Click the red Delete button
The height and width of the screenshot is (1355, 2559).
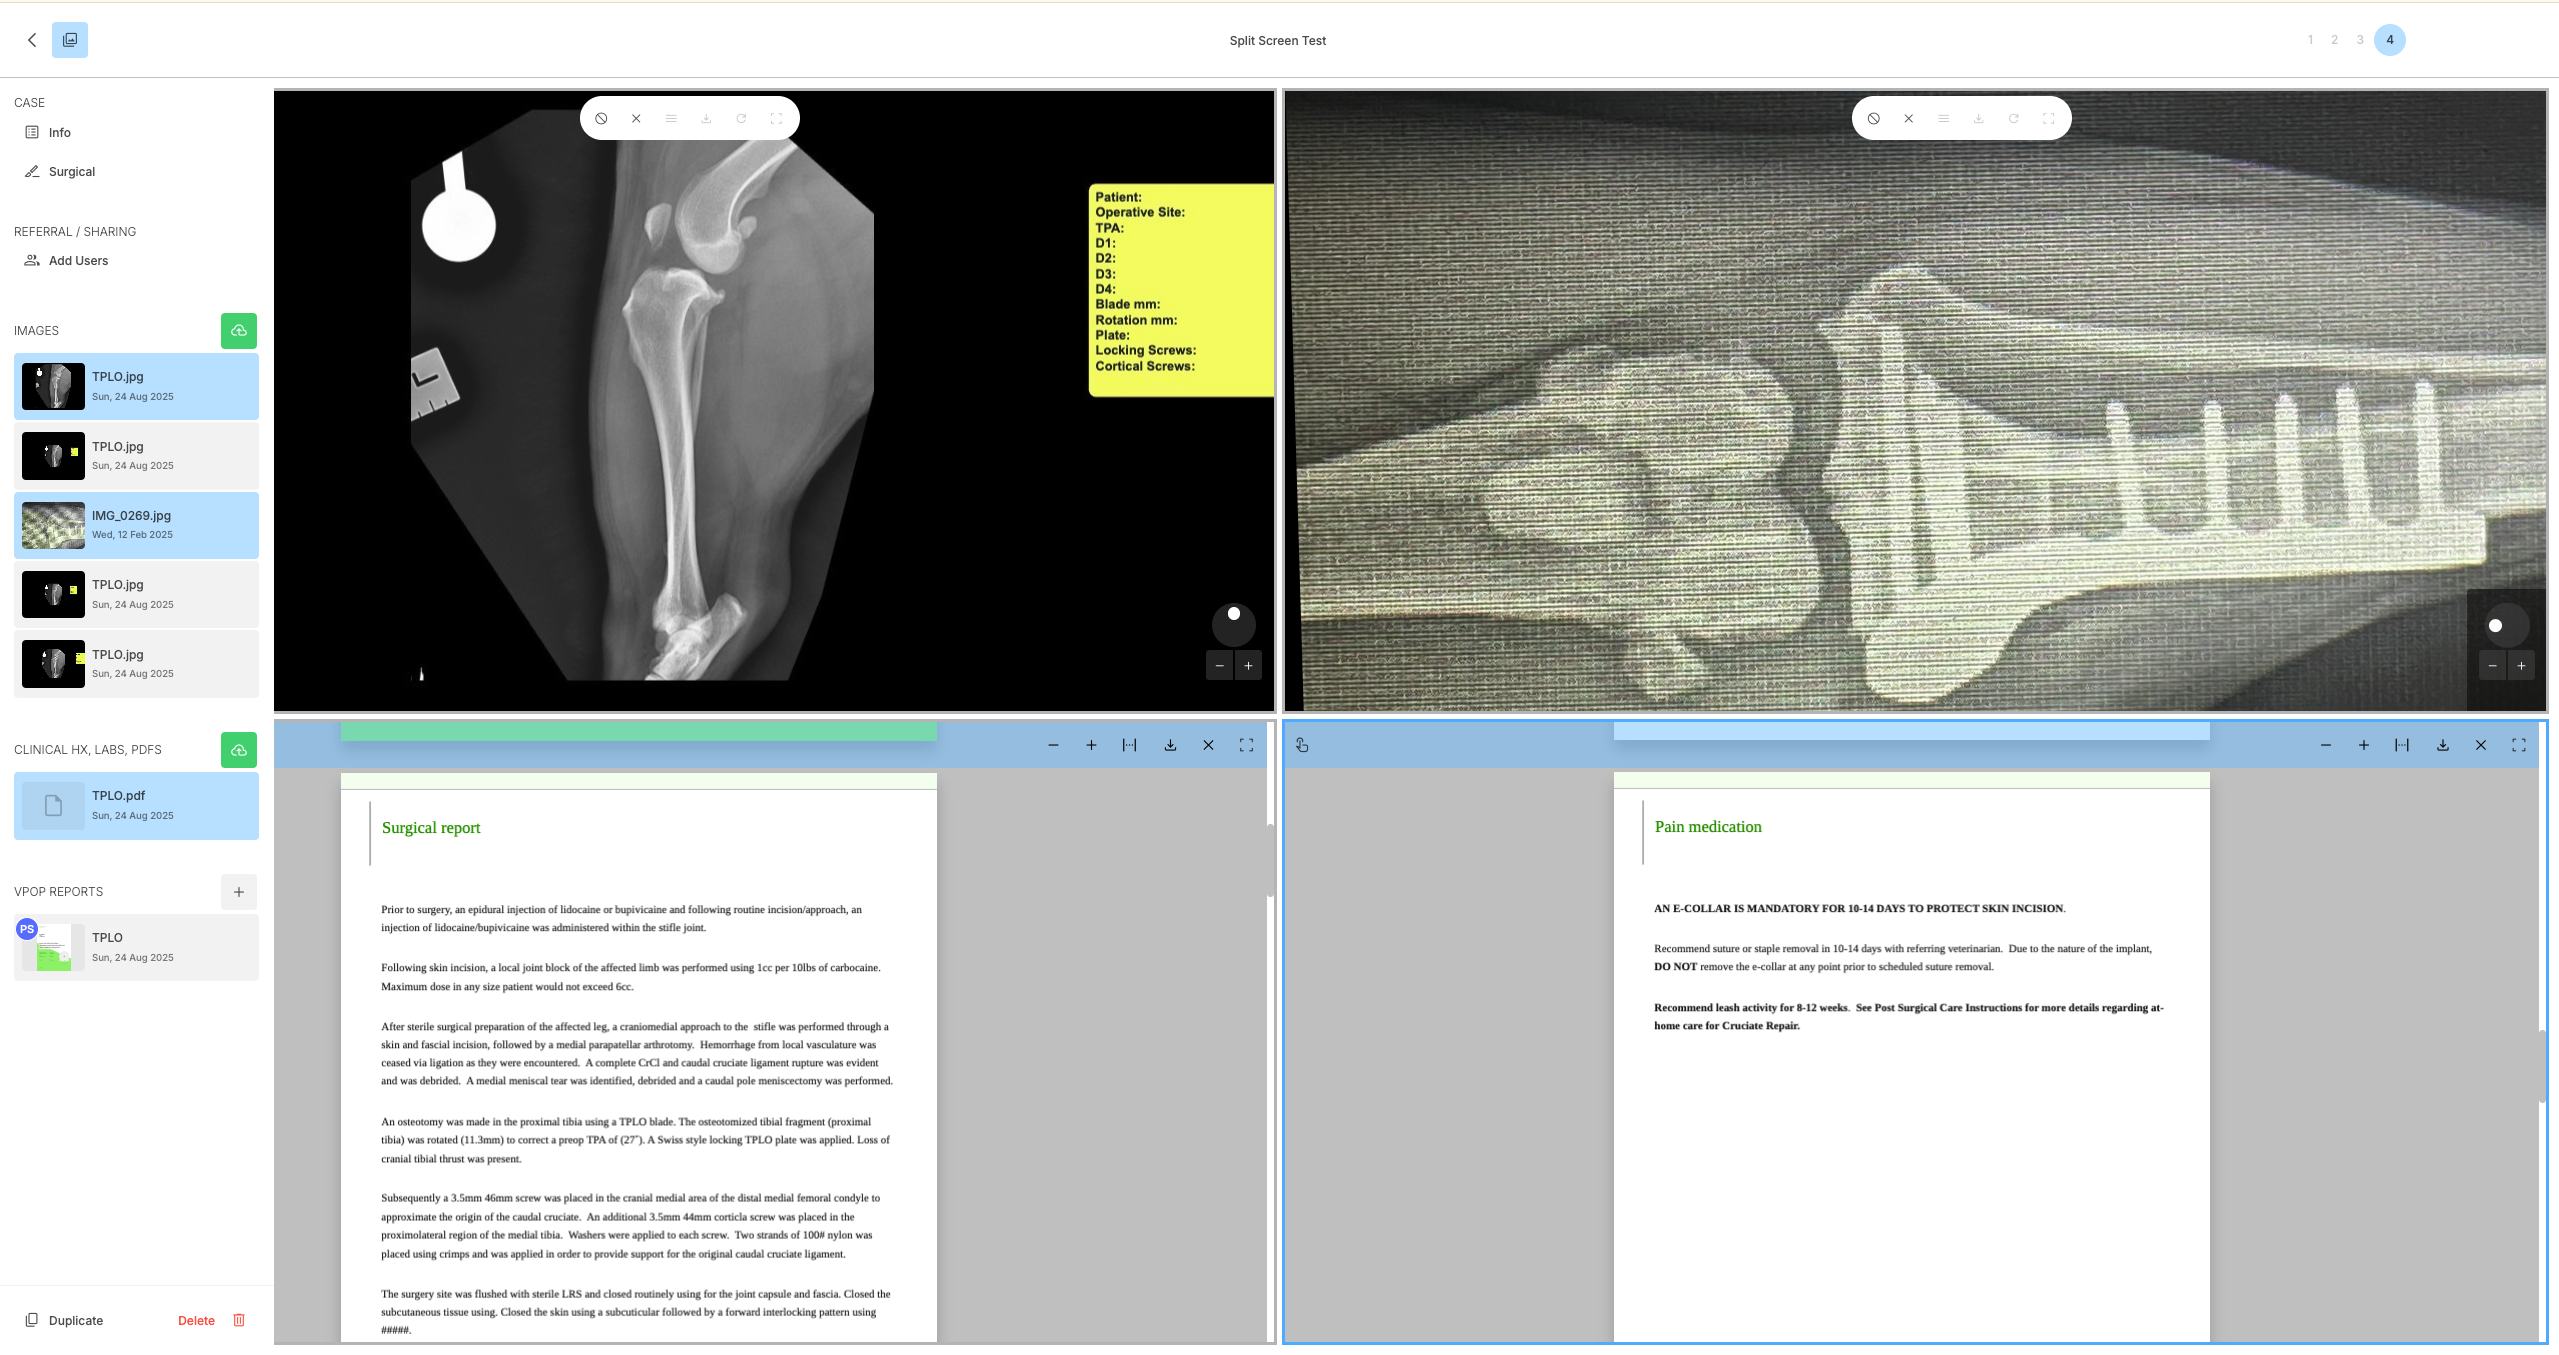tap(196, 1320)
